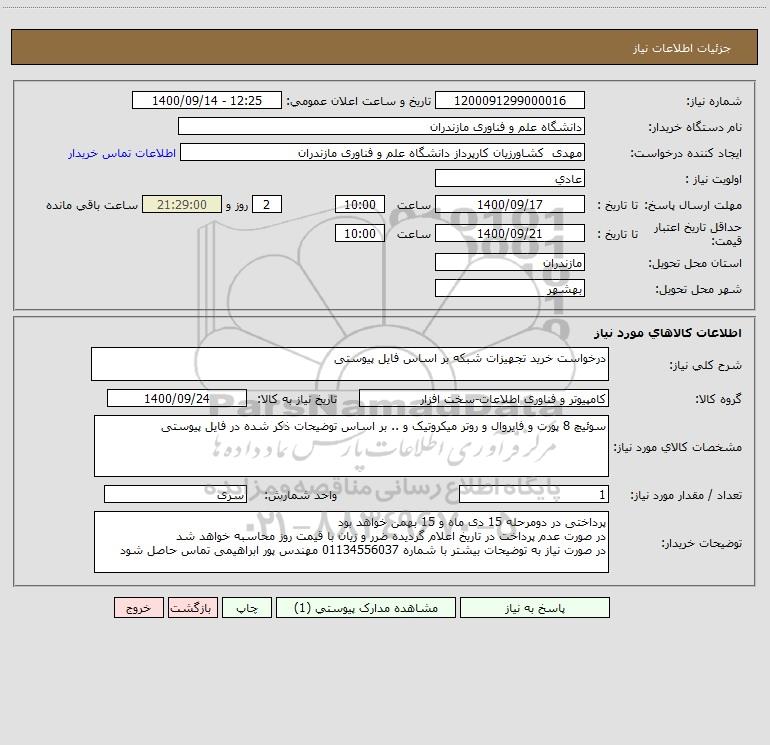Click the چاپ print button
This screenshot has height=745, width=770.
[x=247, y=607]
